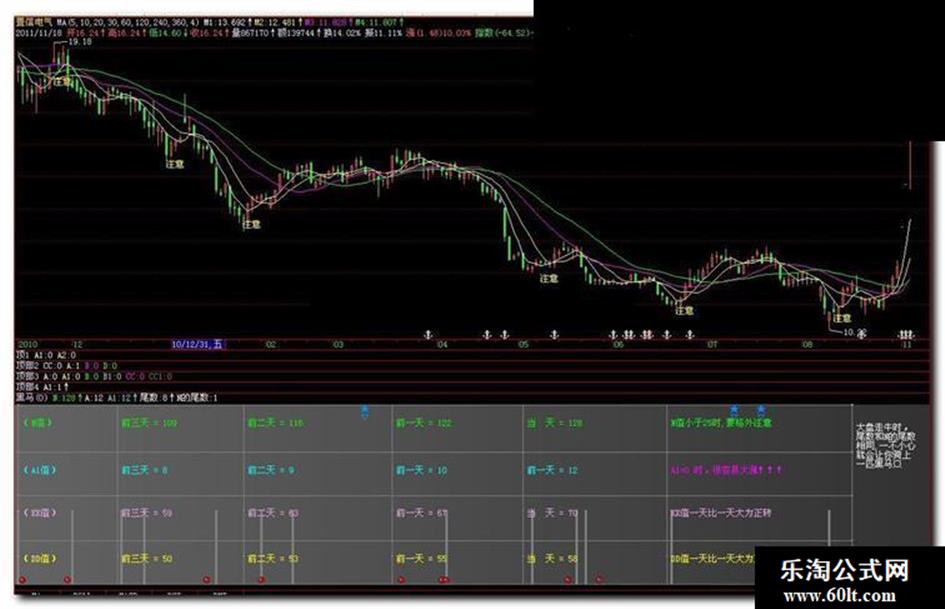Image resolution: width=945 pixels, height=609 pixels.
Task: Click the M值 cell 前二天 = 116
Action: click(275, 423)
